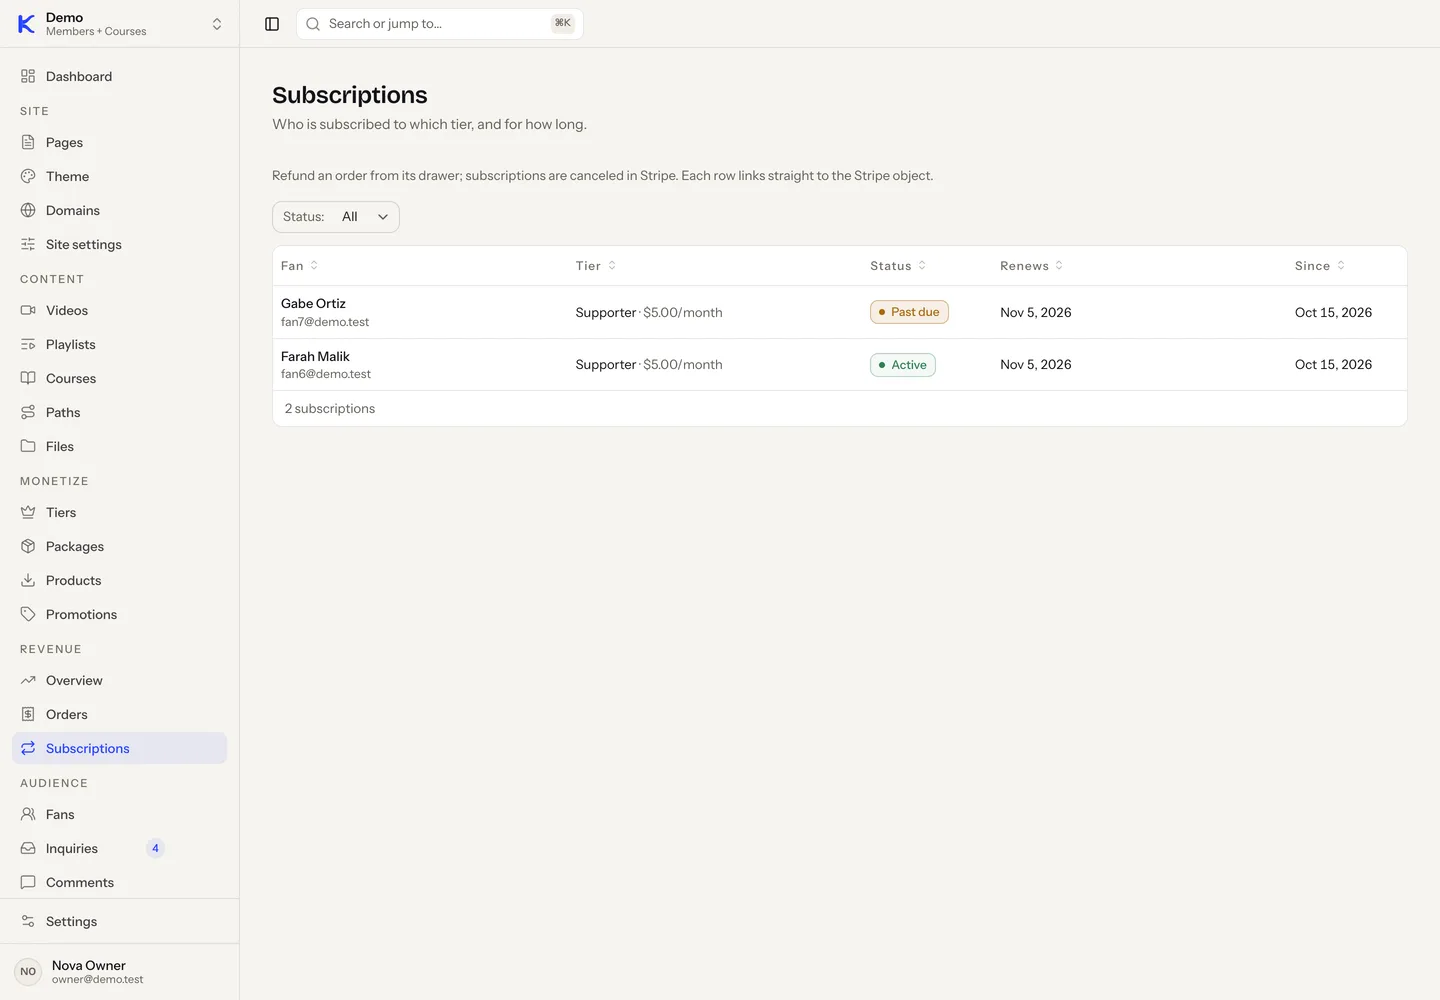
Task: Sort table by Status column
Action: coord(898,266)
